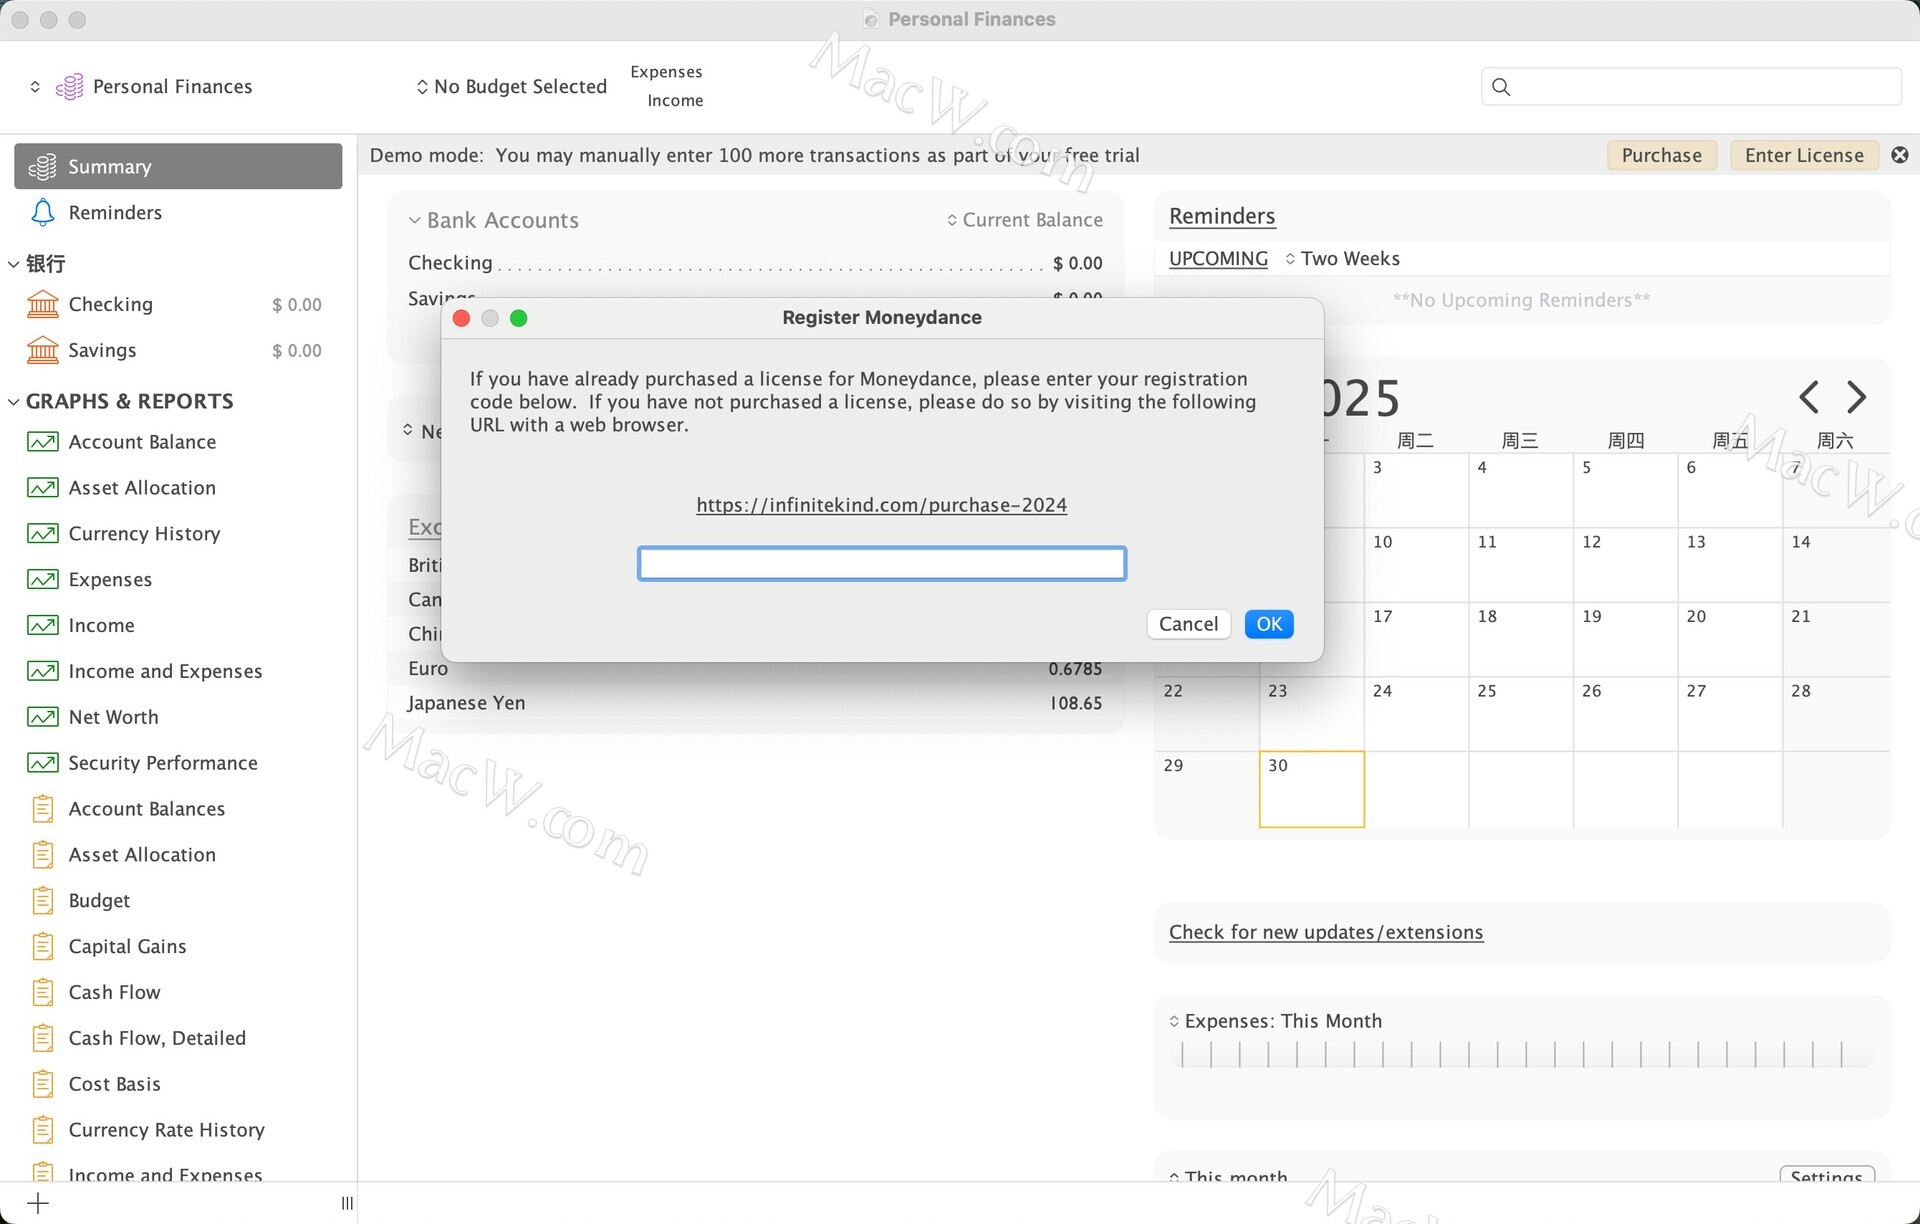
Task: Click the sidebar resize handle icon
Action: tap(347, 1203)
